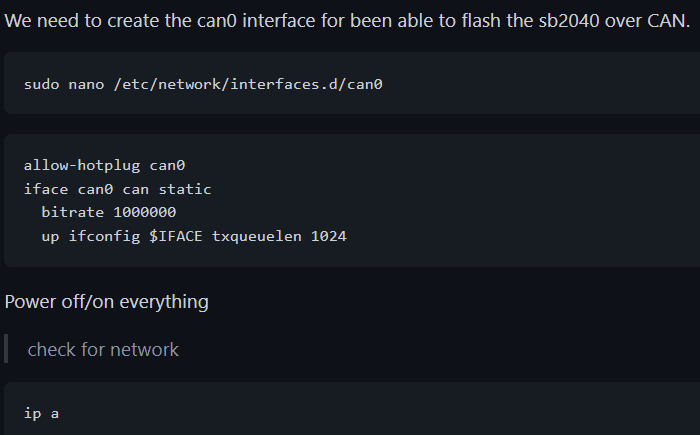Click the vertical bar beside the blockquote

click(x=6, y=349)
